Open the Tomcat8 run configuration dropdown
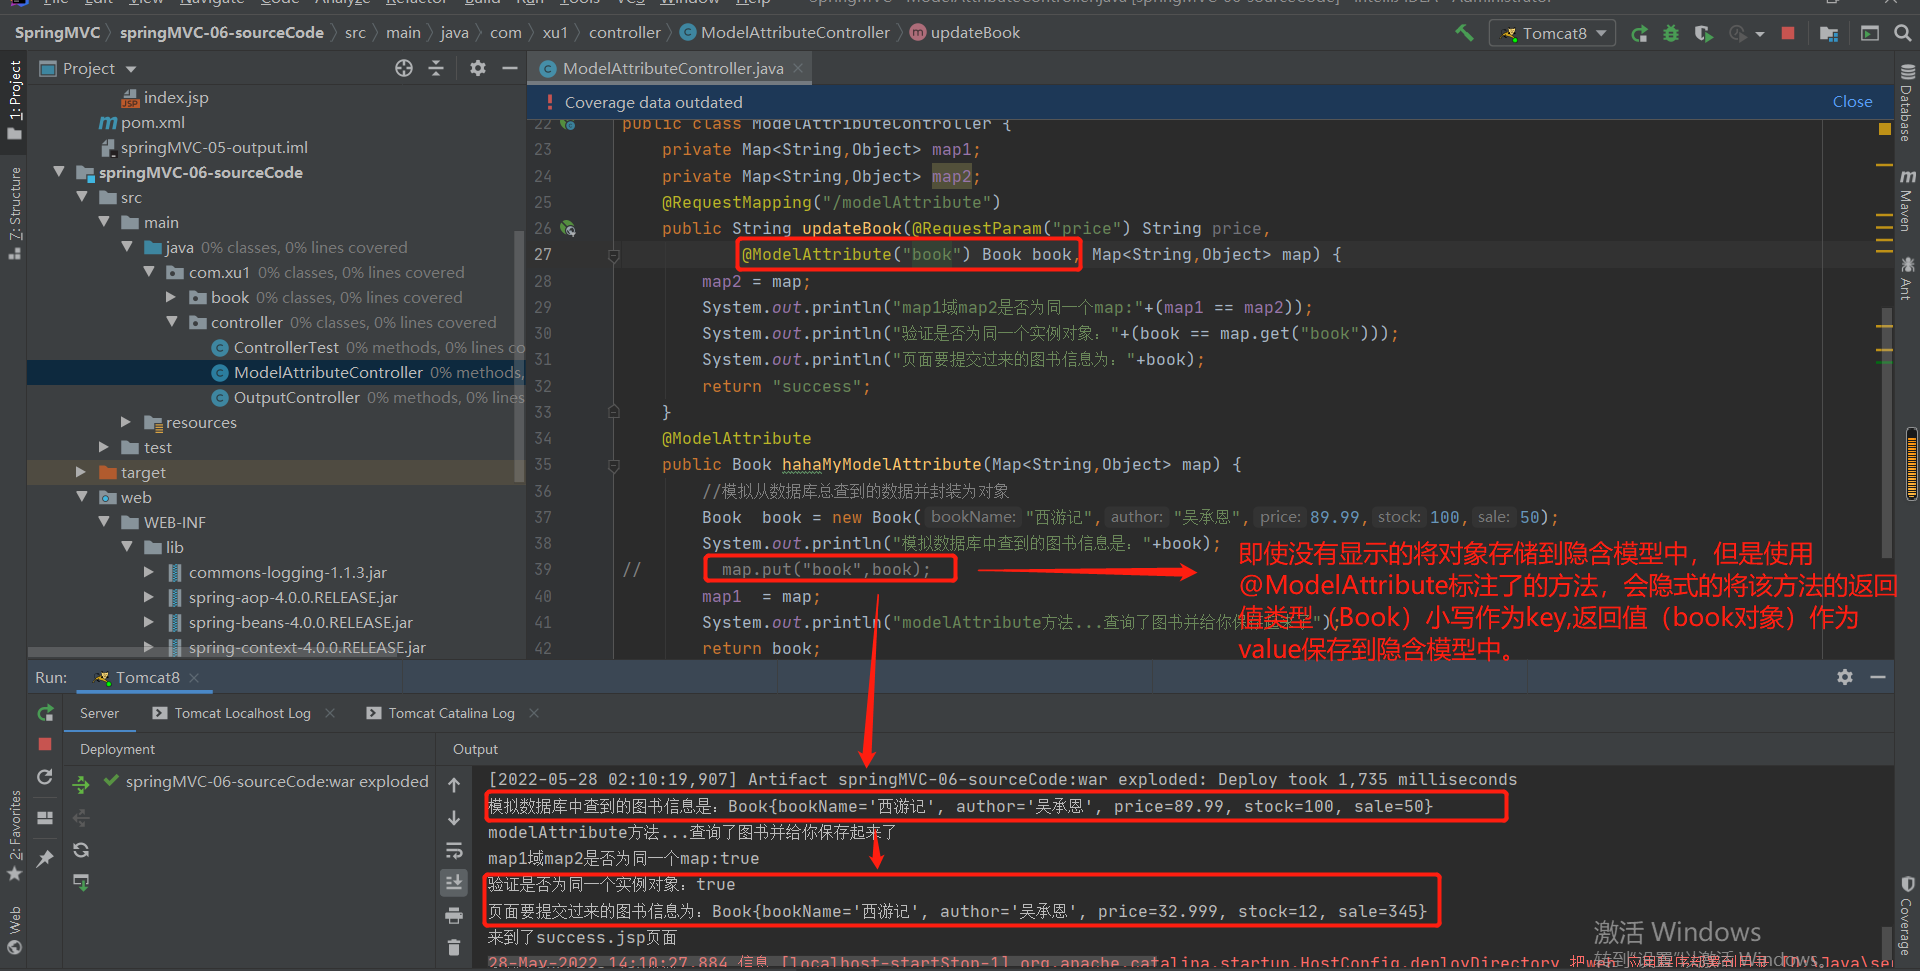This screenshot has height=971, width=1920. [1553, 33]
